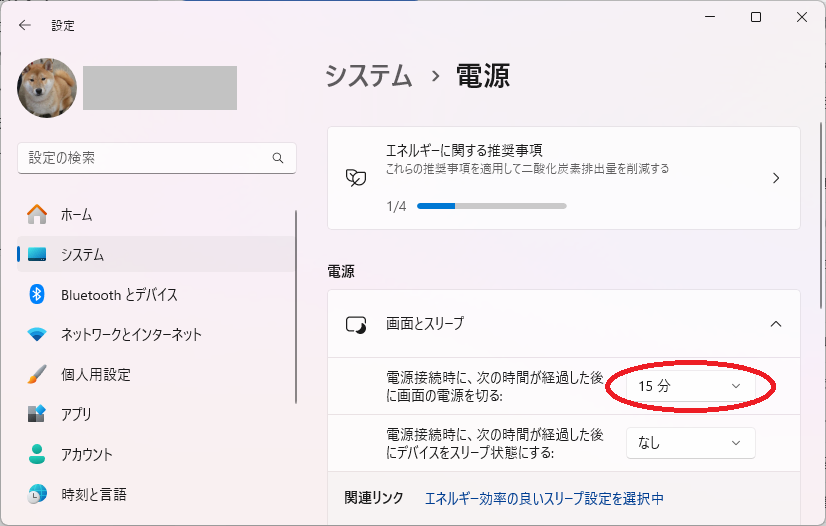Click the 画面とスリープ screen icon
This screenshot has width=826, height=526.
pyautogui.click(x=356, y=324)
